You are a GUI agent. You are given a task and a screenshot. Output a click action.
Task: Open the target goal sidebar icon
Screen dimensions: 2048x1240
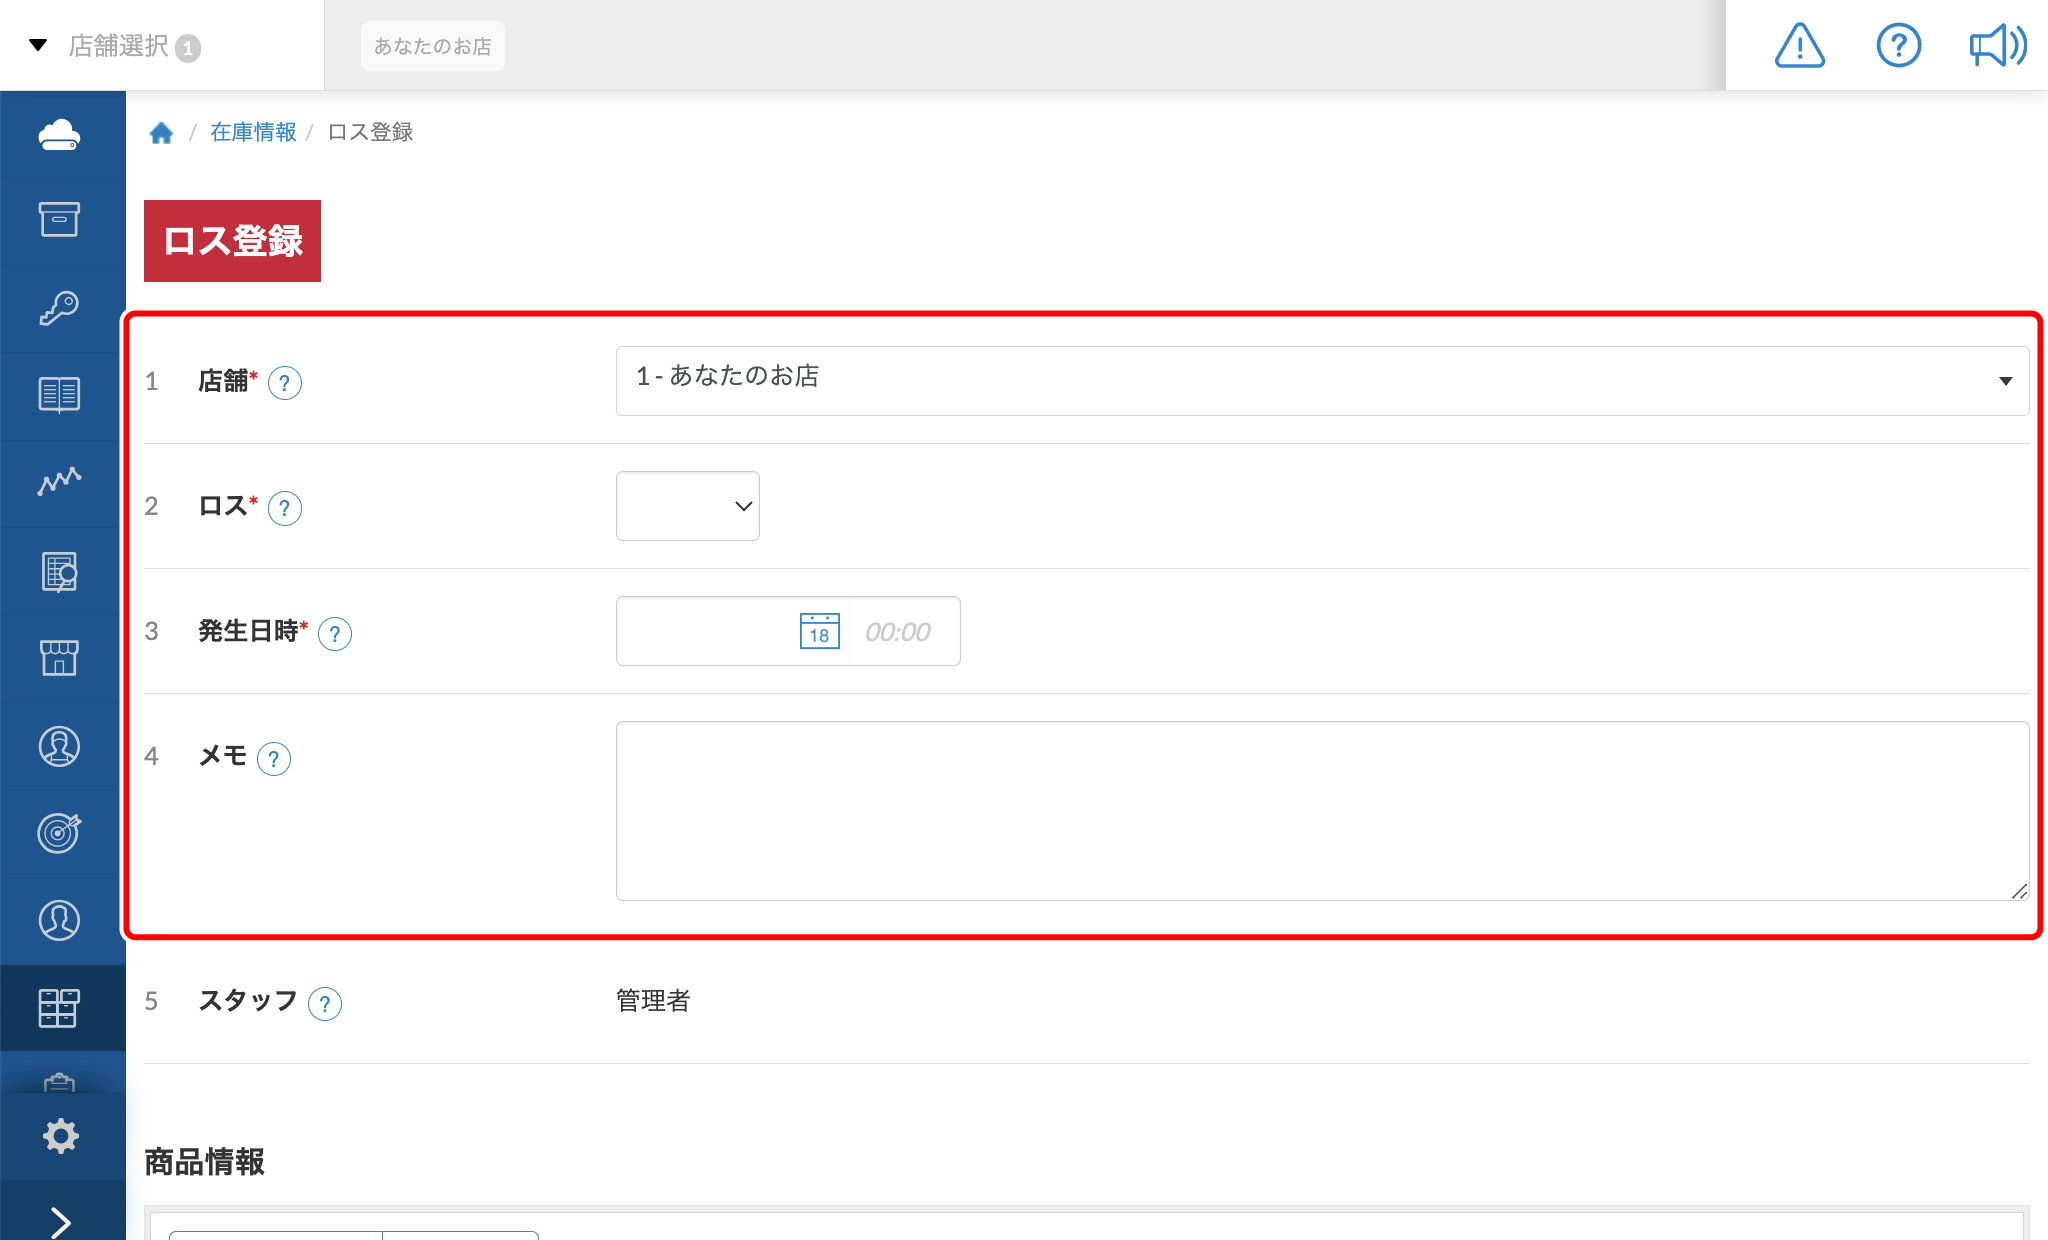click(59, 832)
